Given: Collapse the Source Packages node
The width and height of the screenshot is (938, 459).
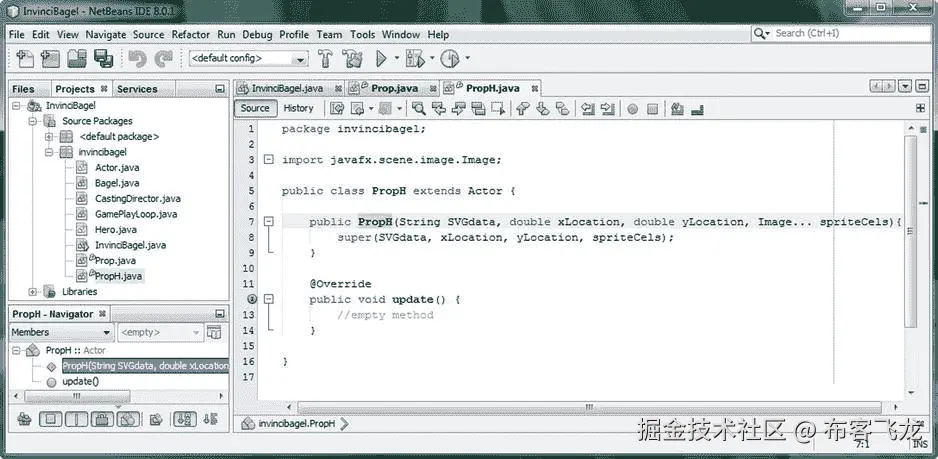Looking at the screenshot, I should [33, 121].
